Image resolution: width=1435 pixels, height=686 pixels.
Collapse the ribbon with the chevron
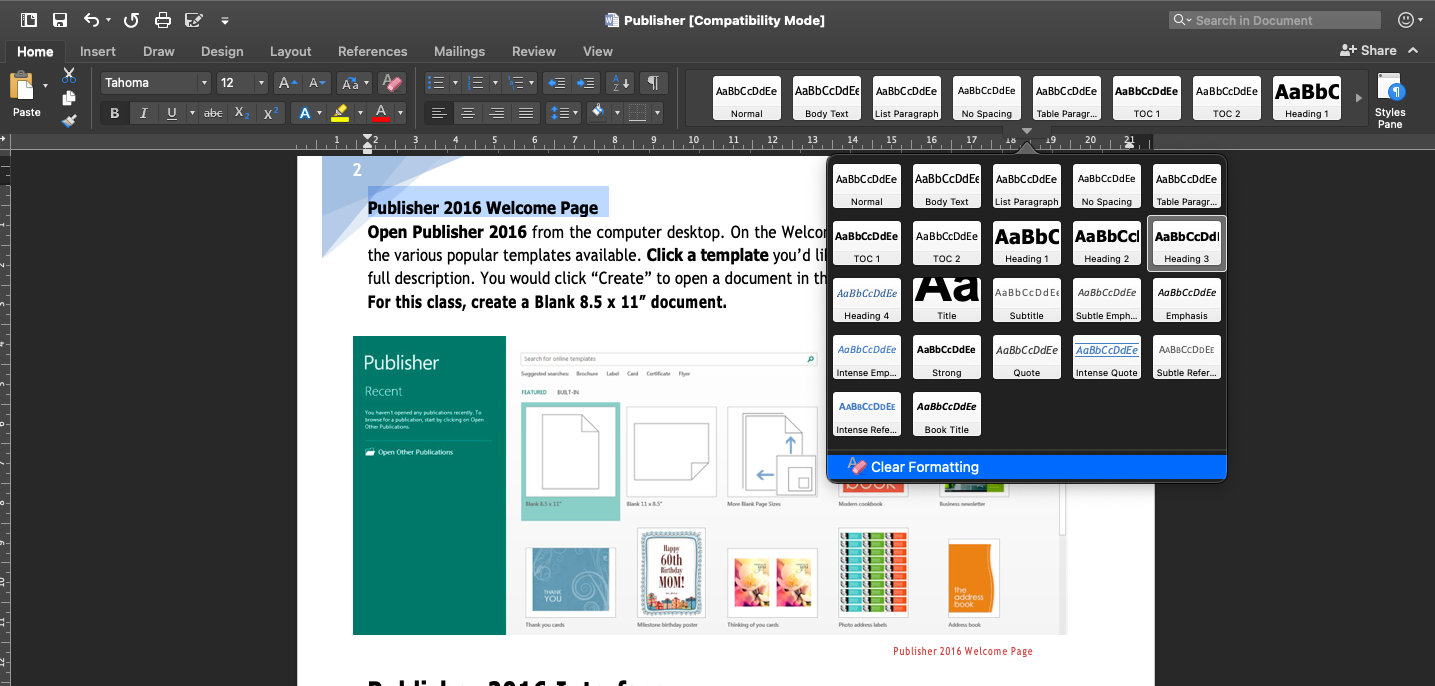point(1413,50)
